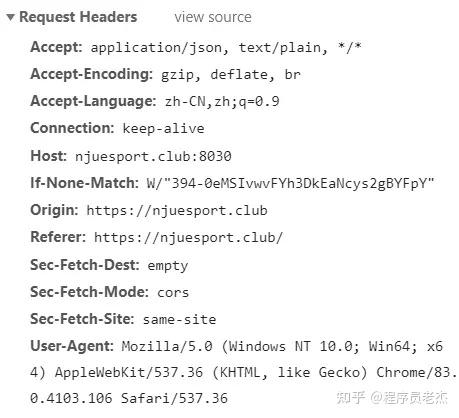The height and width of the screenshot is (418, 459).
Task: Click the Zhihu watermark text
Action: pyautogui.click(x=392, y=398)
